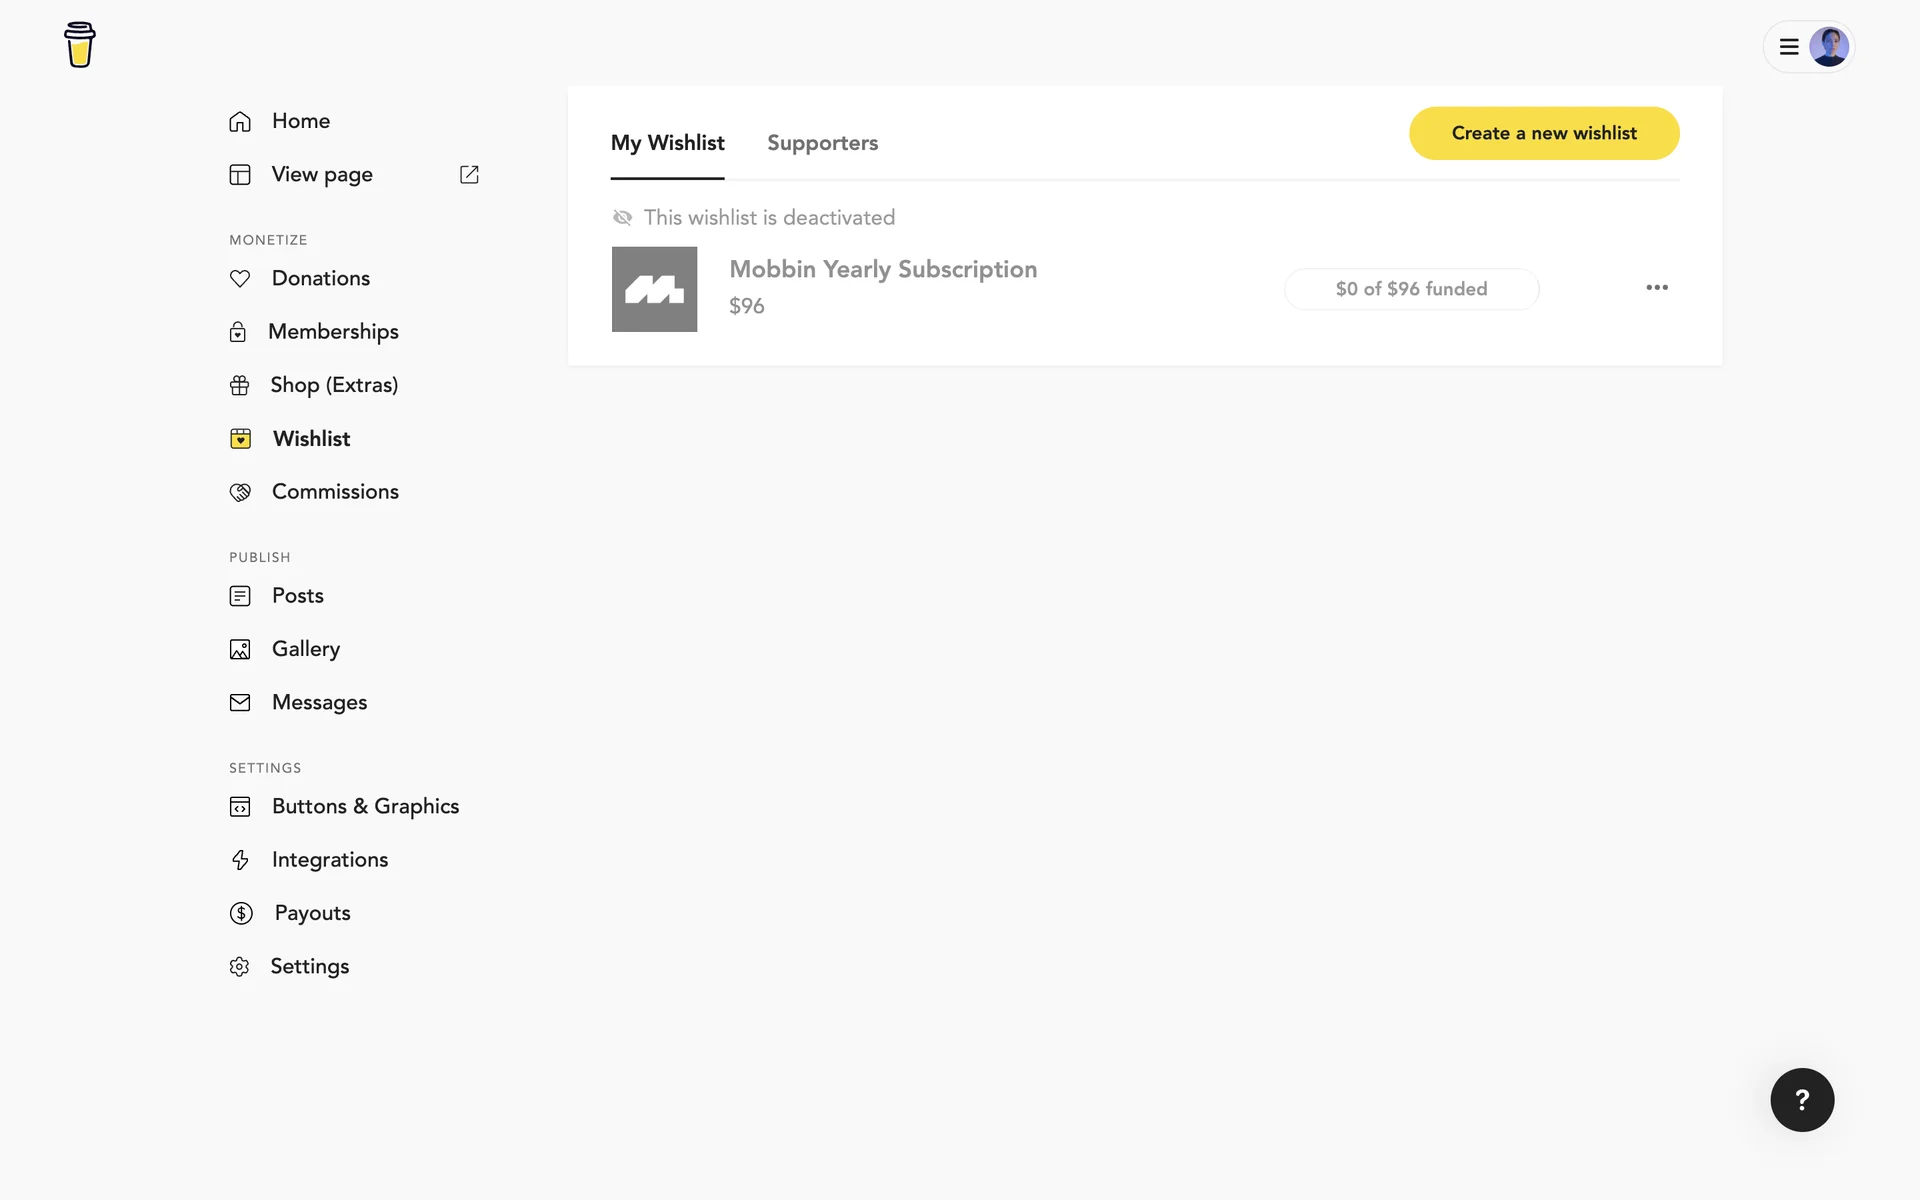This screenshot has height=1200, width=1920.
Task: Click the Payouts dollar coin icon
Action: click(x=241, y=913)
